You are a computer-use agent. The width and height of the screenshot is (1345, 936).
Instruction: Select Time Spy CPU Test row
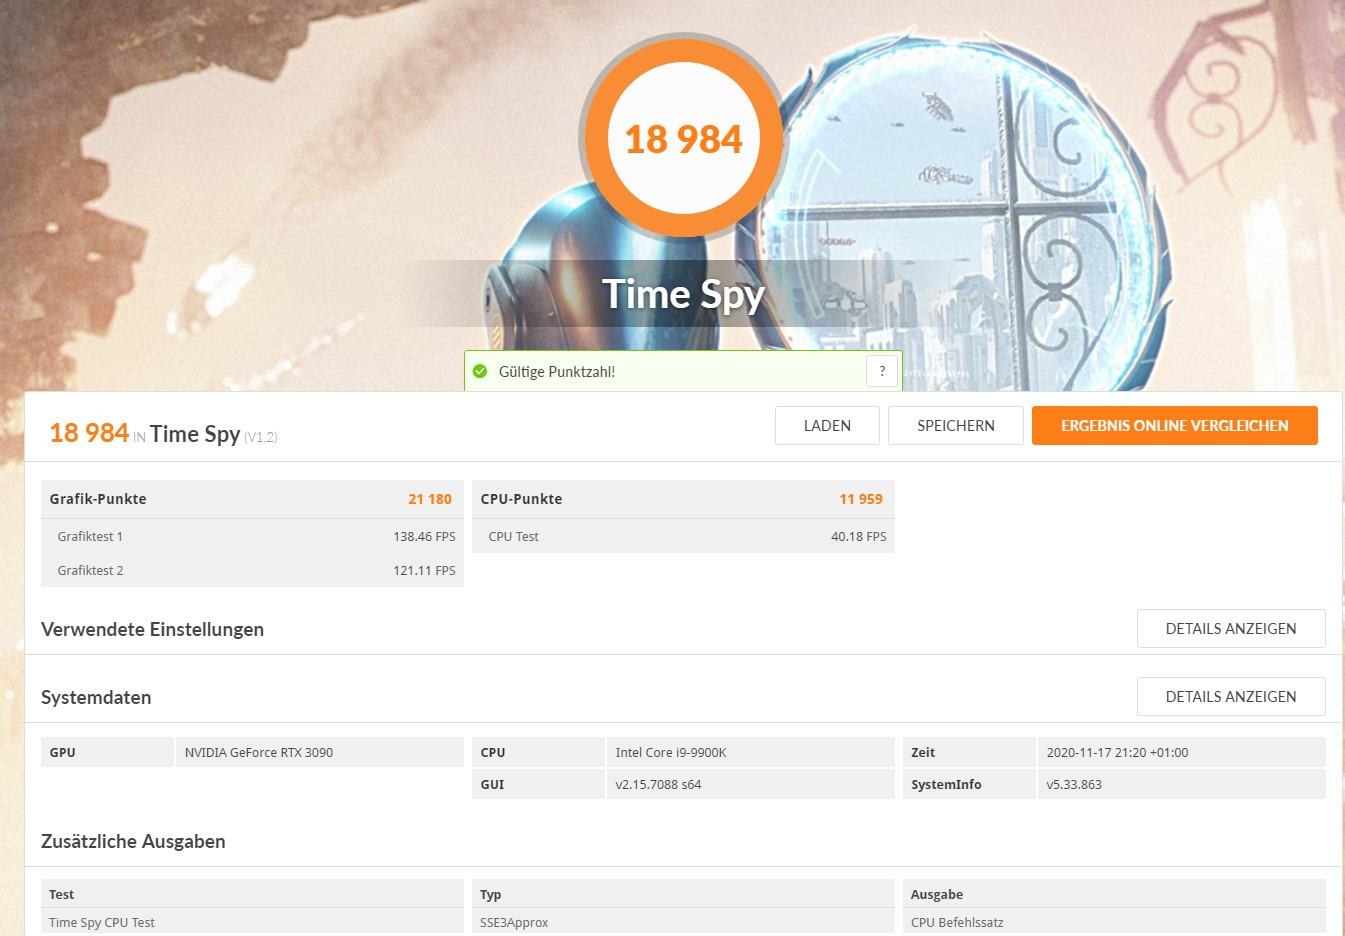pyautogui.click(x=252, y=922)
